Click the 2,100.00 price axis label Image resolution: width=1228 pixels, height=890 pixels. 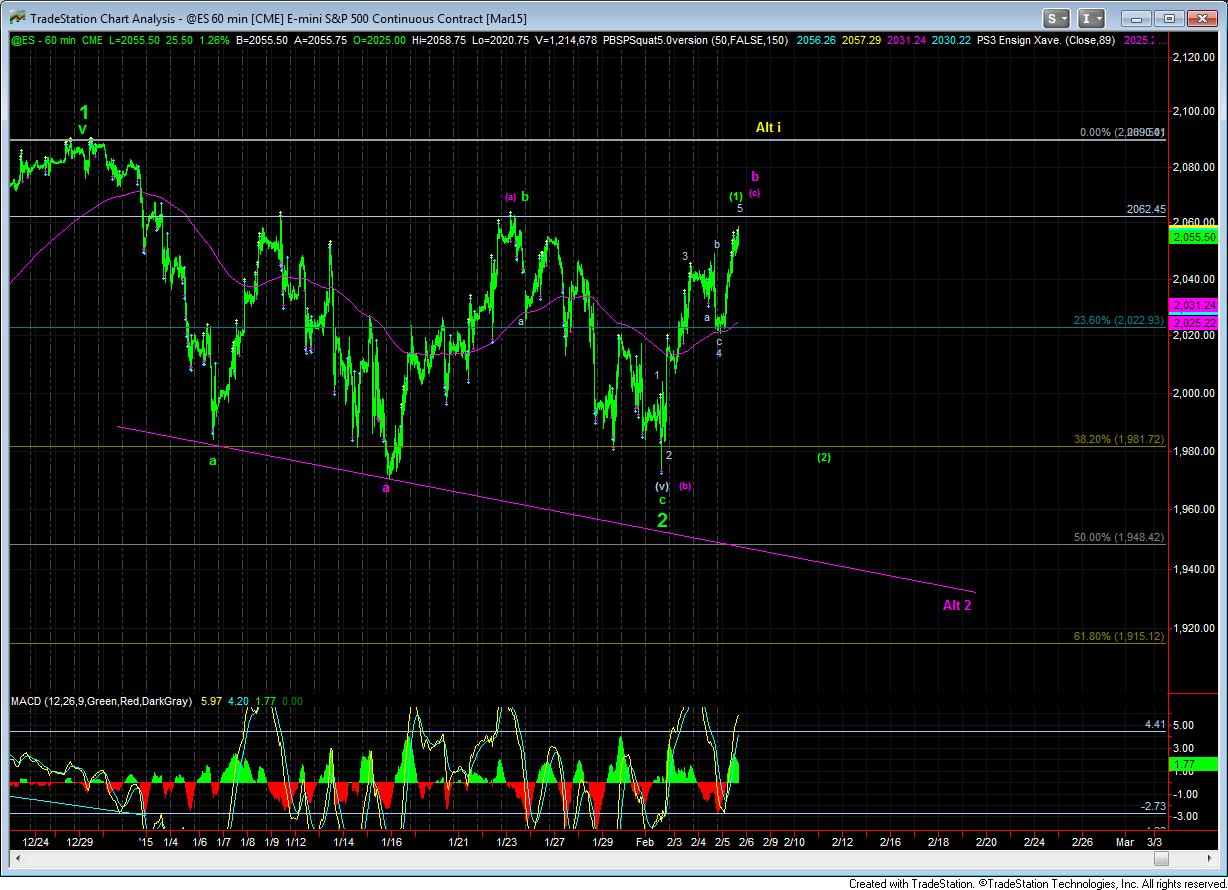tap(1192, 111)
